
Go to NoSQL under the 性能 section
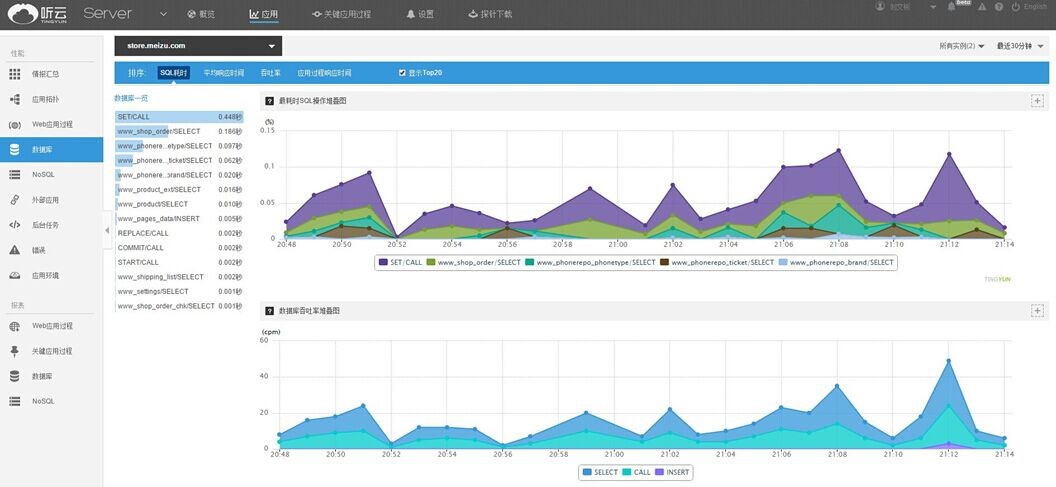click(x=43, y=175)
